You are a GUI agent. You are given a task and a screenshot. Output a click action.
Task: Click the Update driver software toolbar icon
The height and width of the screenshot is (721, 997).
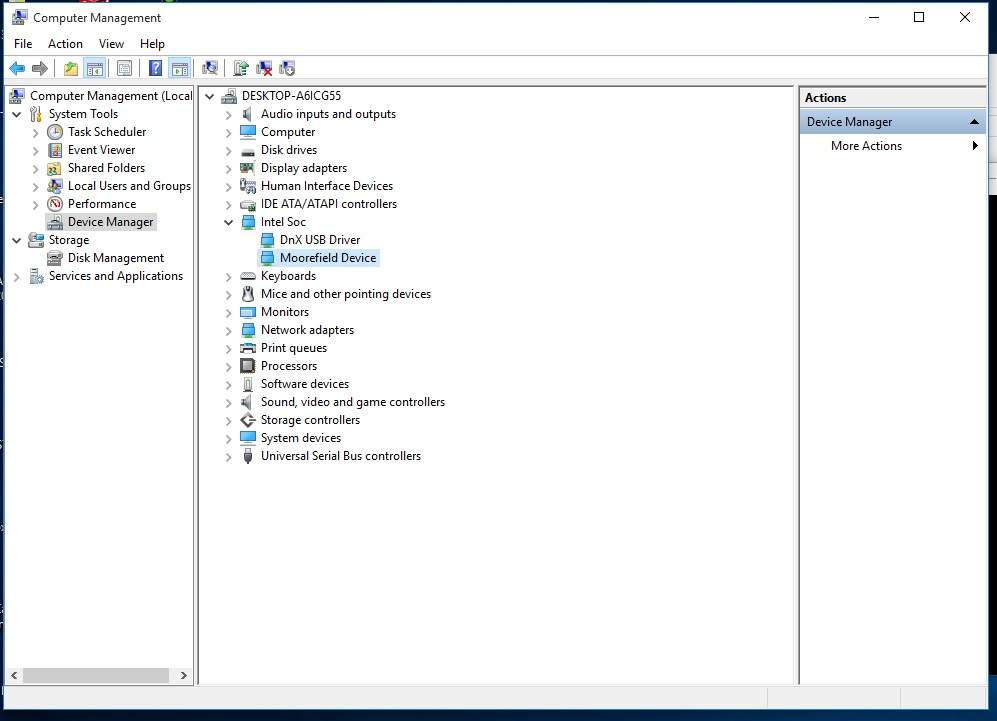pos(241,68)
